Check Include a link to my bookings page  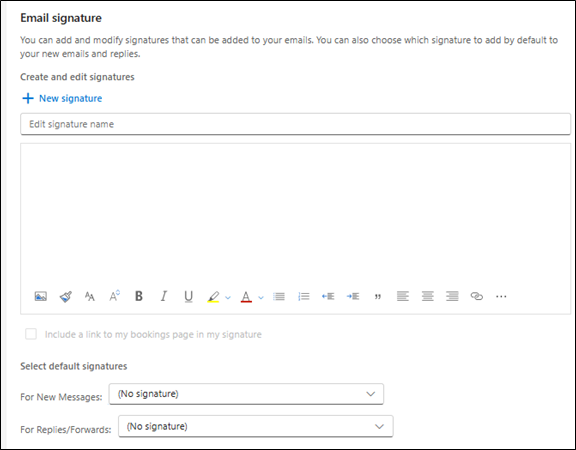31,334
